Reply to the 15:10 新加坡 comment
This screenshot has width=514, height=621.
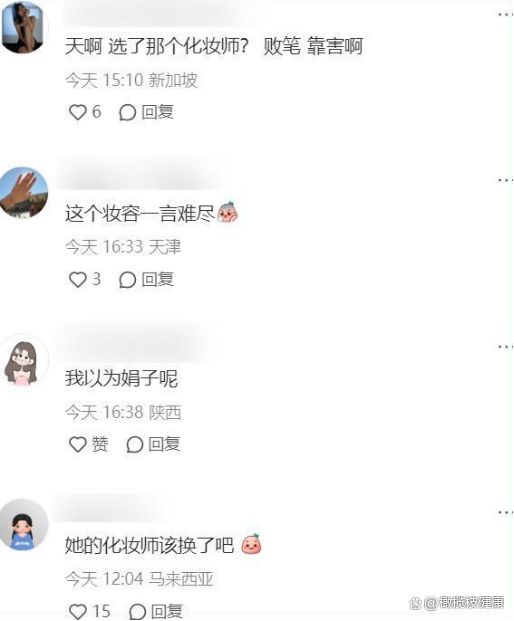tap(147, 112)
